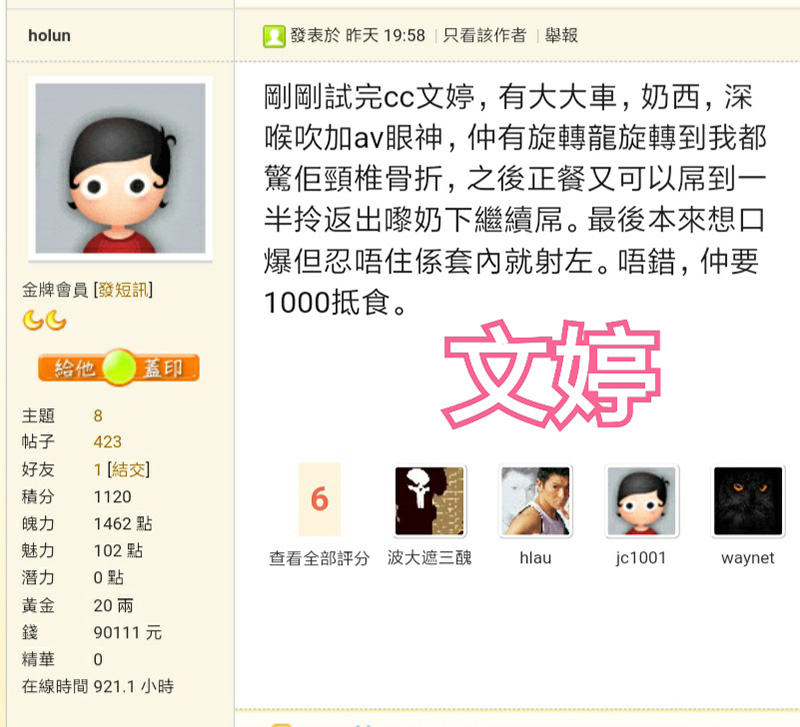Open the waynet username link
The width and height of the screenshot is (800, 727).
click(x=747, y=558)
